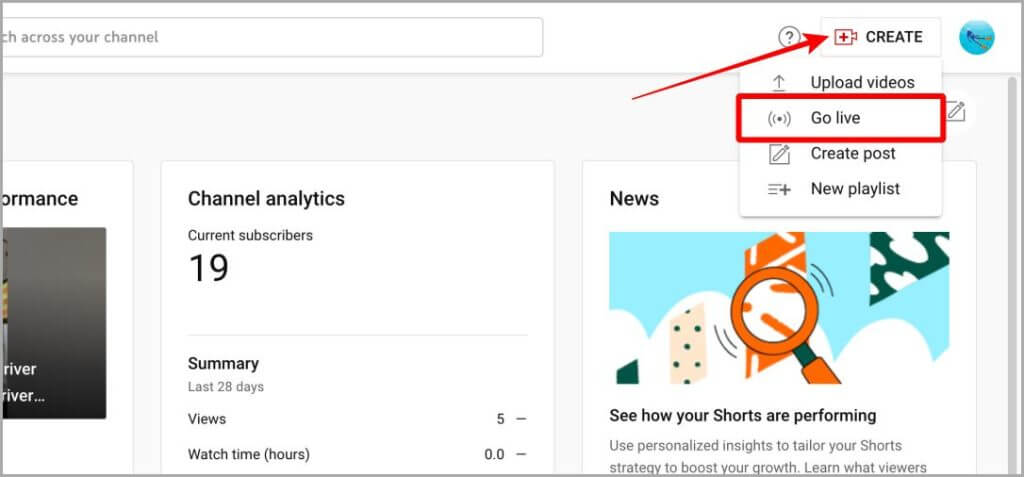The image size is (1024, 477).
Task: Click the Views row value 5
Action: 500,419
